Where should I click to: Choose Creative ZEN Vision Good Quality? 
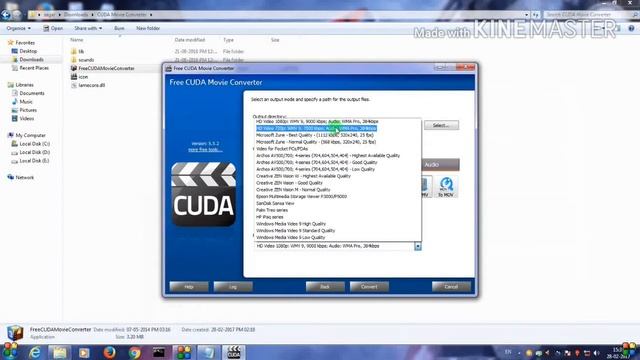point(289,183)
